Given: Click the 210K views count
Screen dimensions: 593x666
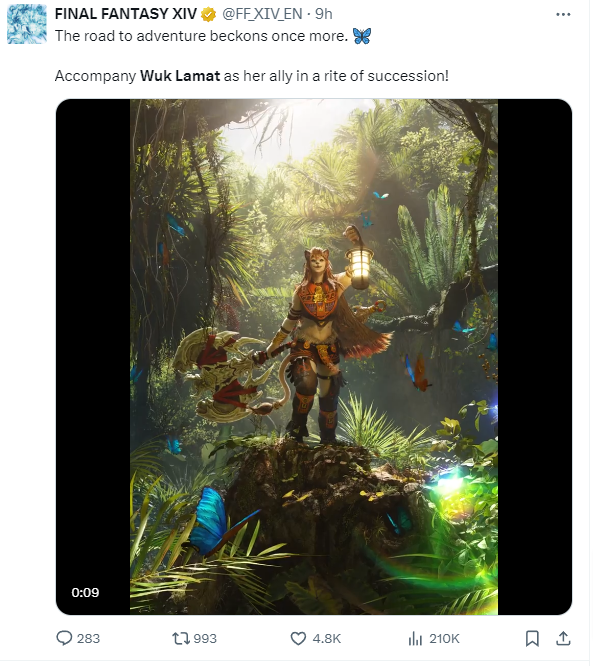Looking at the screenshot, I should [444, 638].
